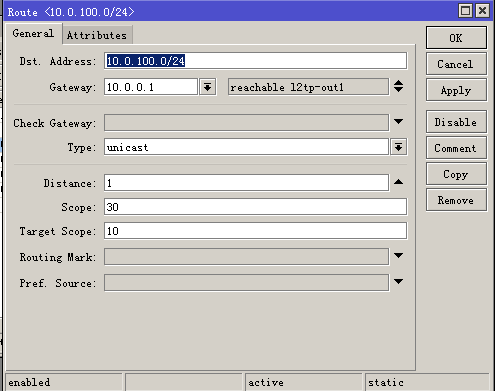Click the Target Scope field
The height and width of the screenshot is (391, 495).
[x=255, y=231]
